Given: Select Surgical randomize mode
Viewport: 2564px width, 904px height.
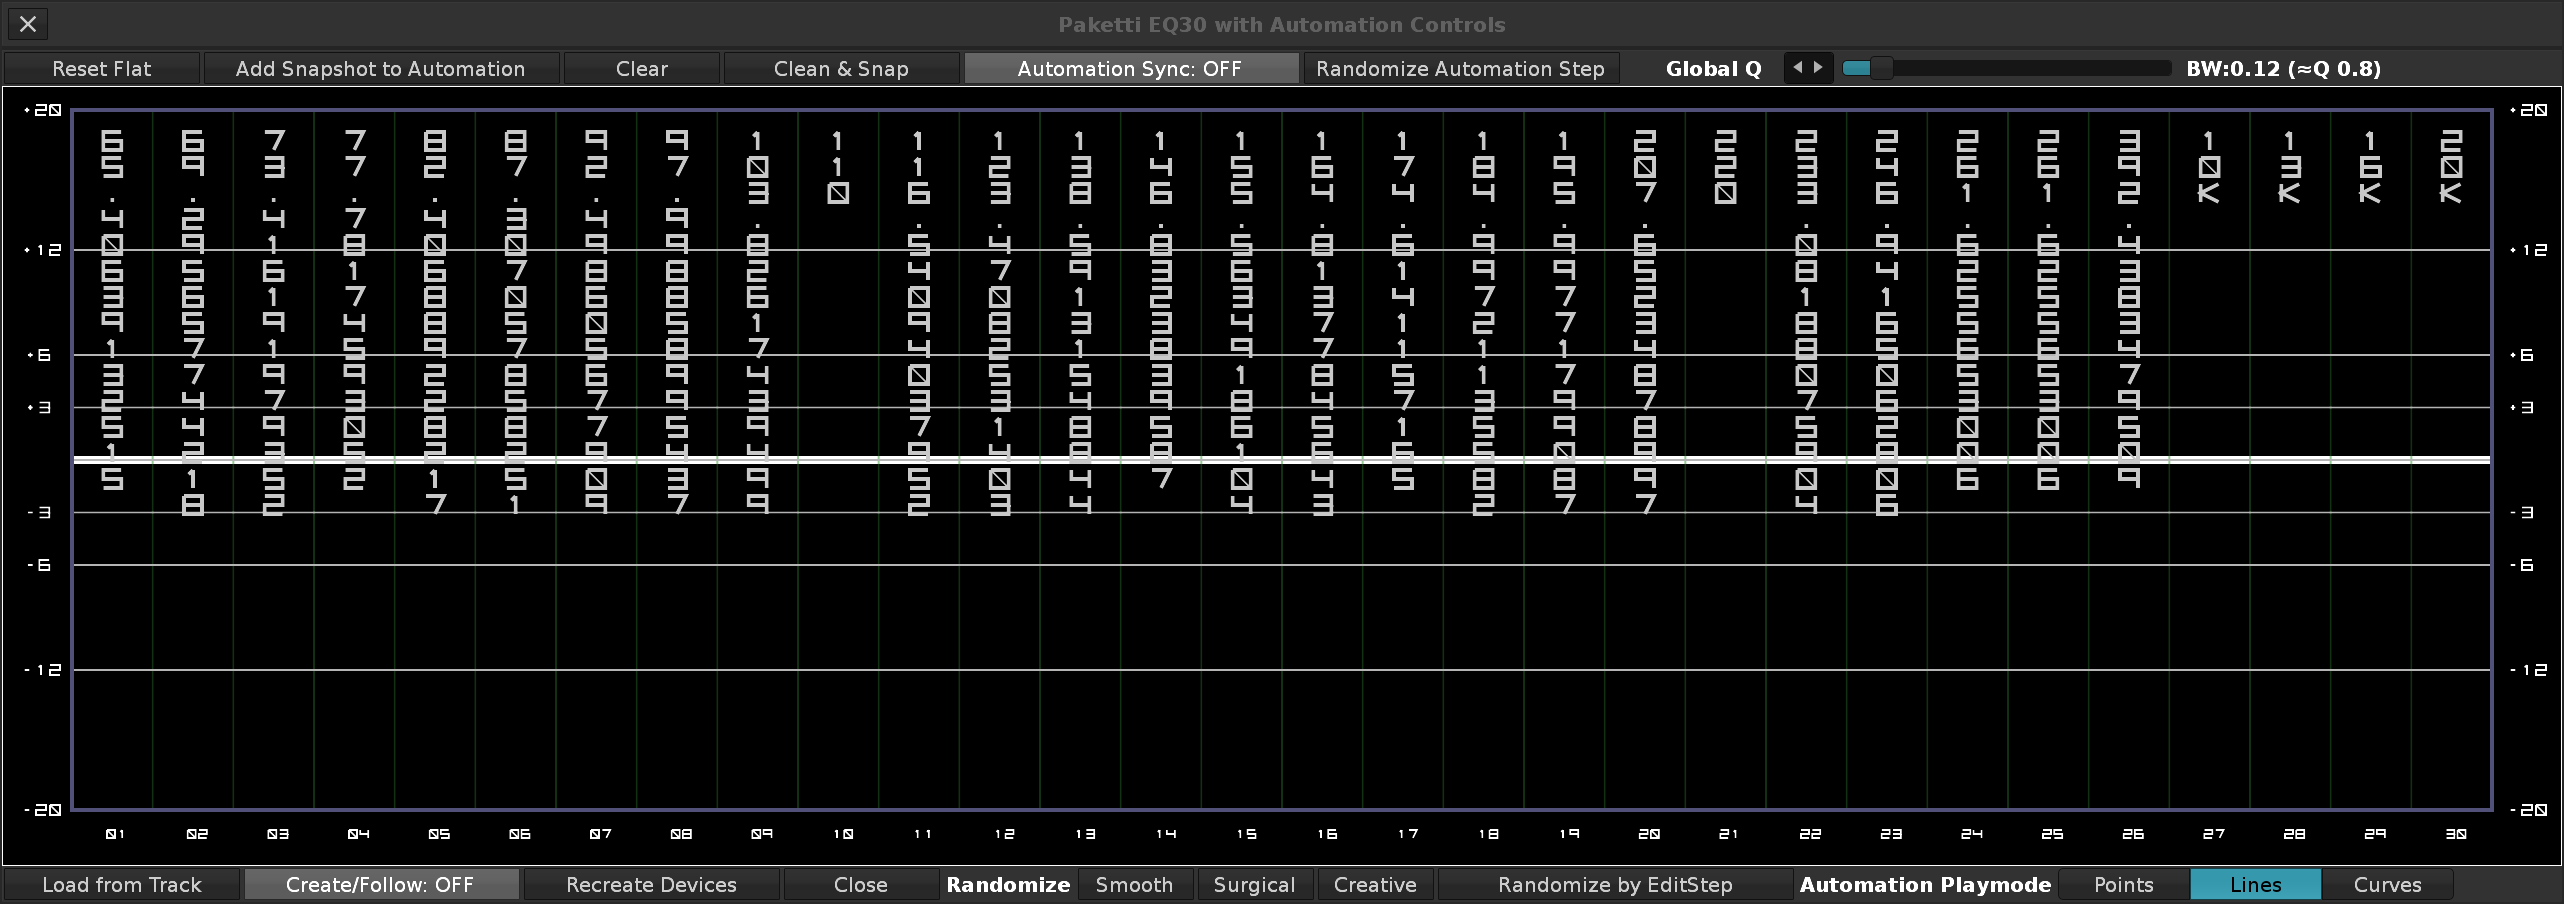Looking at the screenshot, I should (1255, 885).
